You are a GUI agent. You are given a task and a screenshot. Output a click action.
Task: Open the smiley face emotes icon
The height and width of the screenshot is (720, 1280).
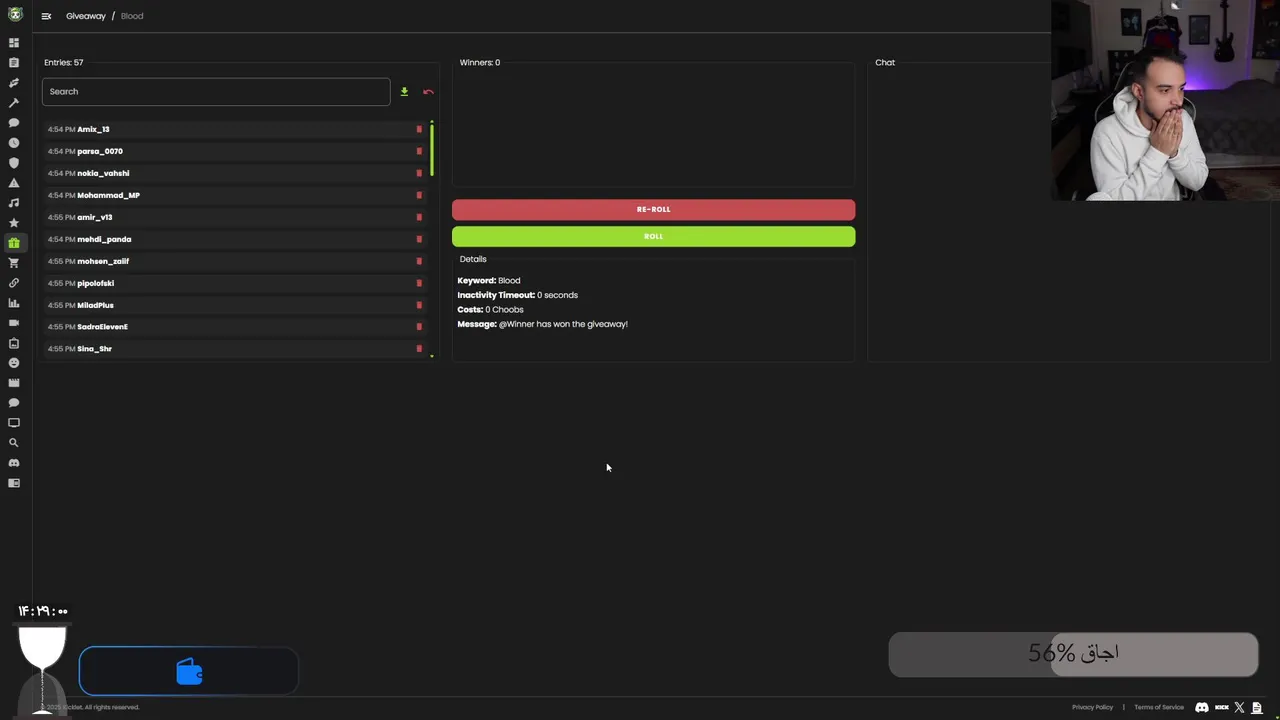[x=14, y=363]
